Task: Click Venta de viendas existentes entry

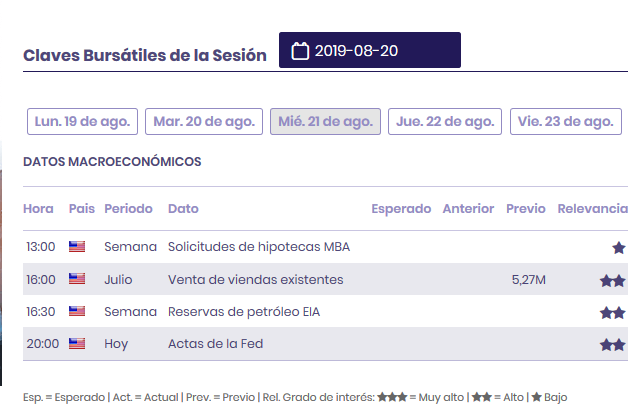Action: (255, 280)
